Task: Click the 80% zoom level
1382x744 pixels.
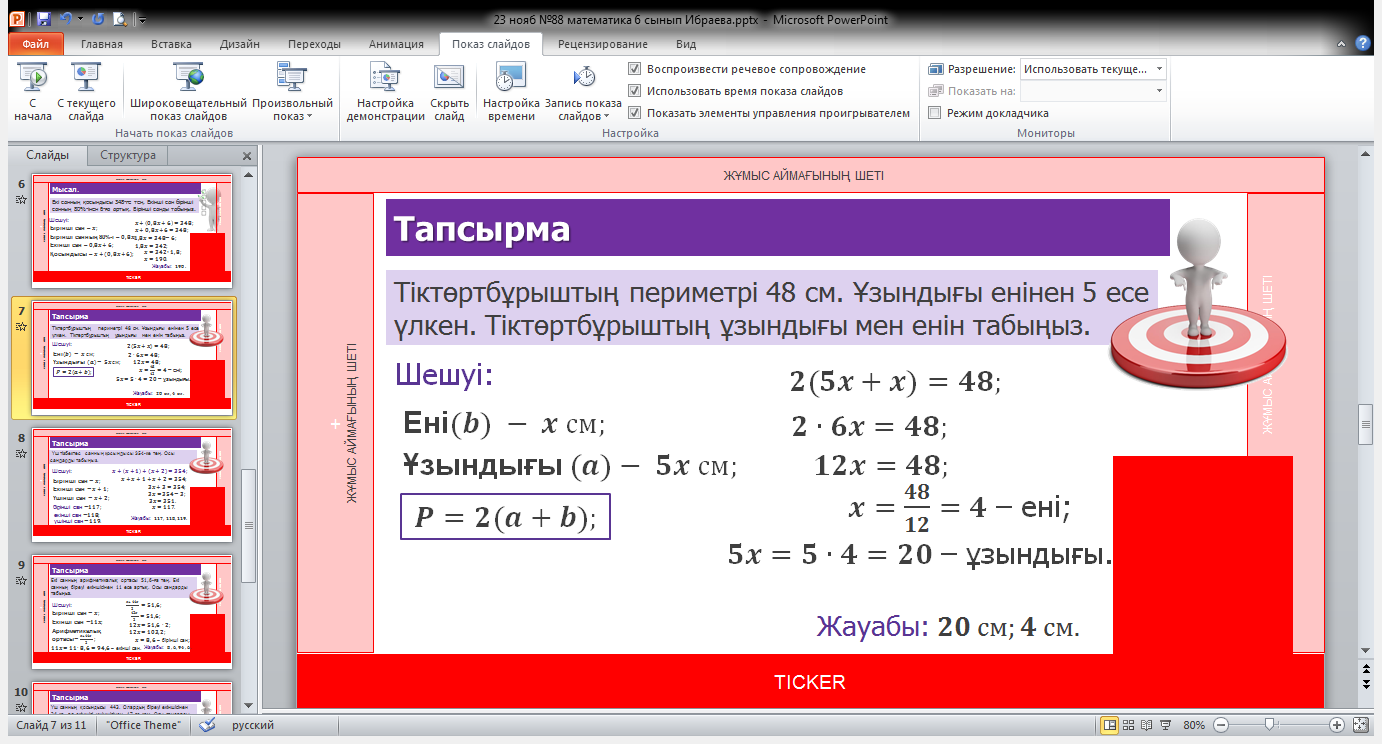Action: click(x=1194, y=725)
